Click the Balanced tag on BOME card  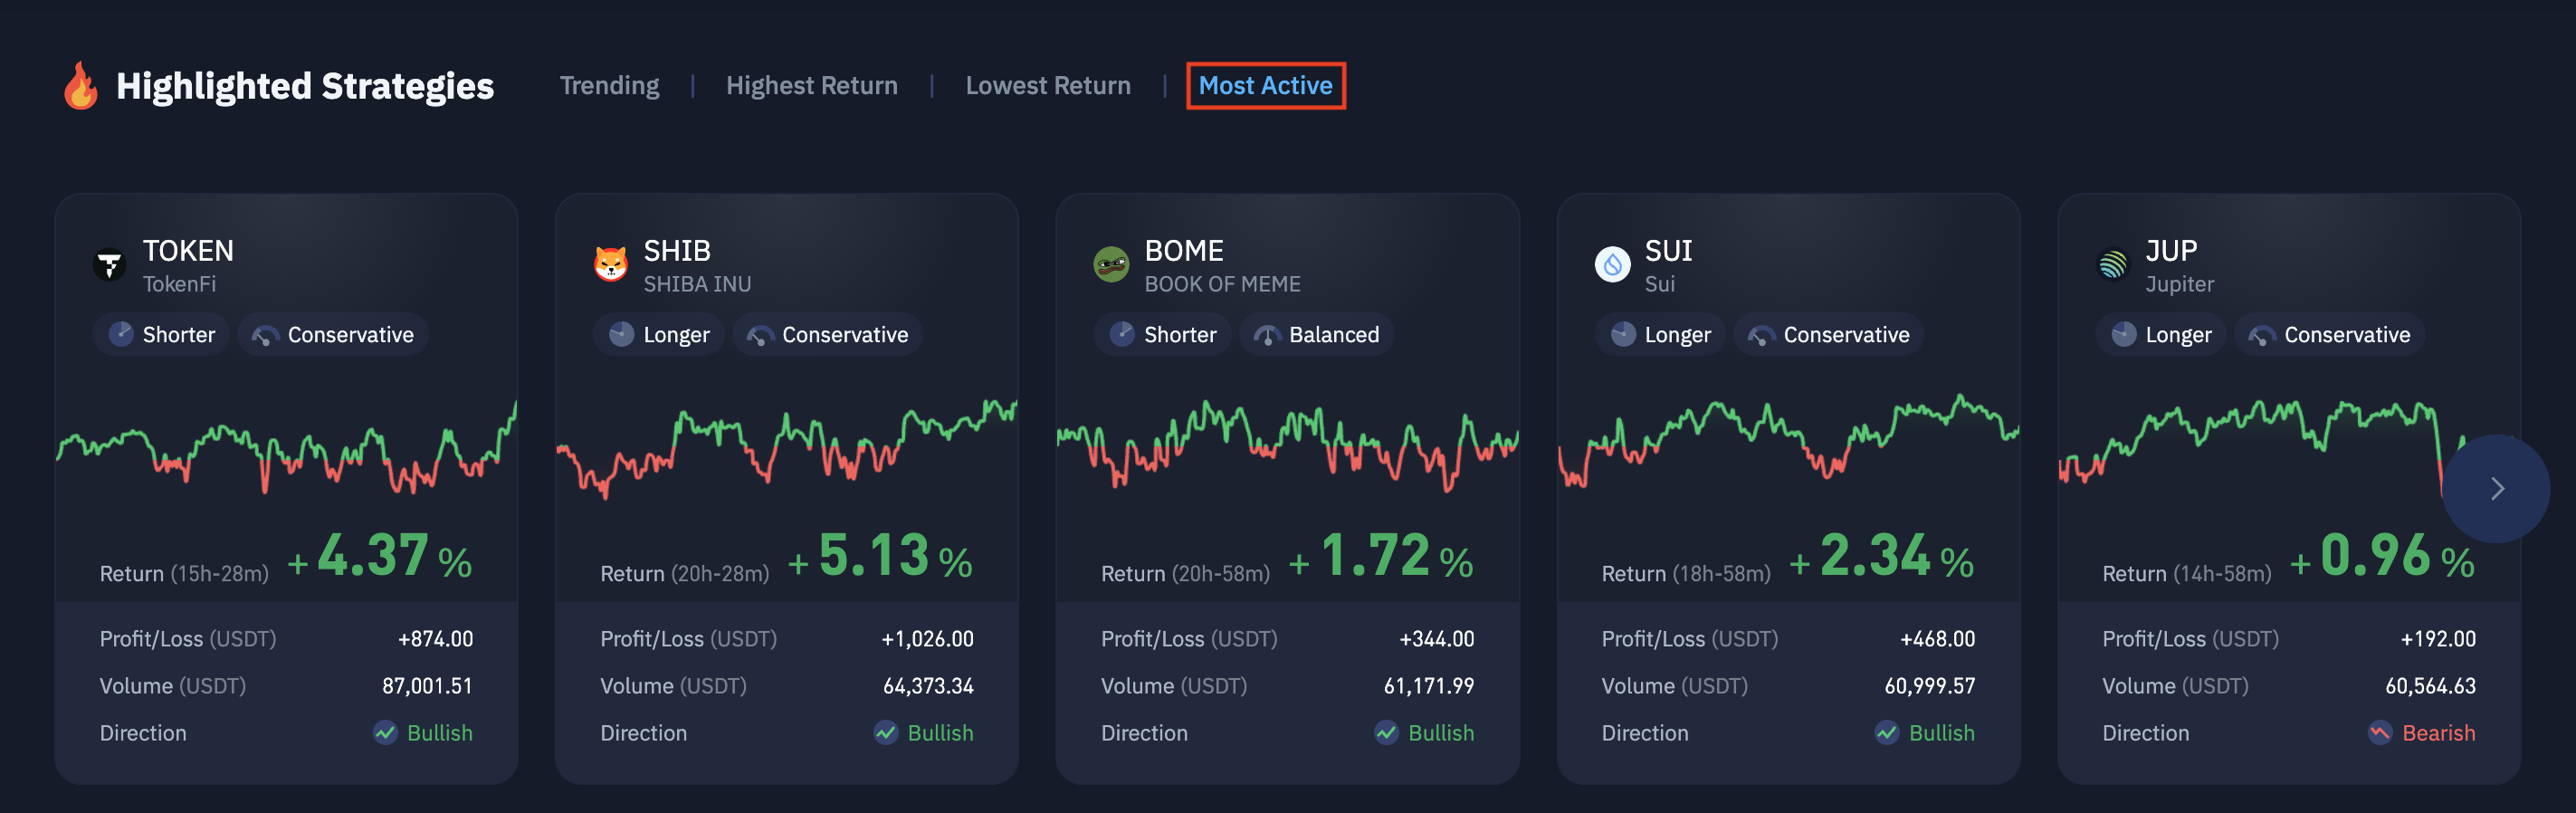(x=1316, y=335)
